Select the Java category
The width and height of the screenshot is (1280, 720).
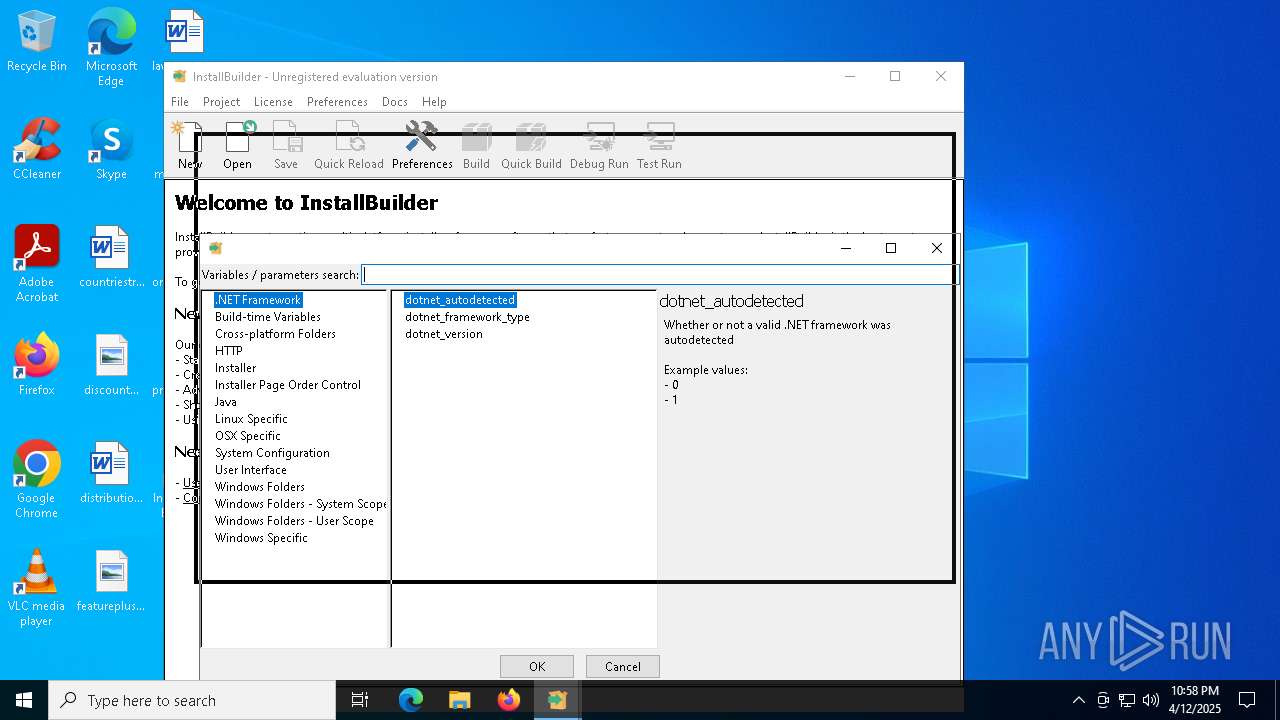click(226, 402)
